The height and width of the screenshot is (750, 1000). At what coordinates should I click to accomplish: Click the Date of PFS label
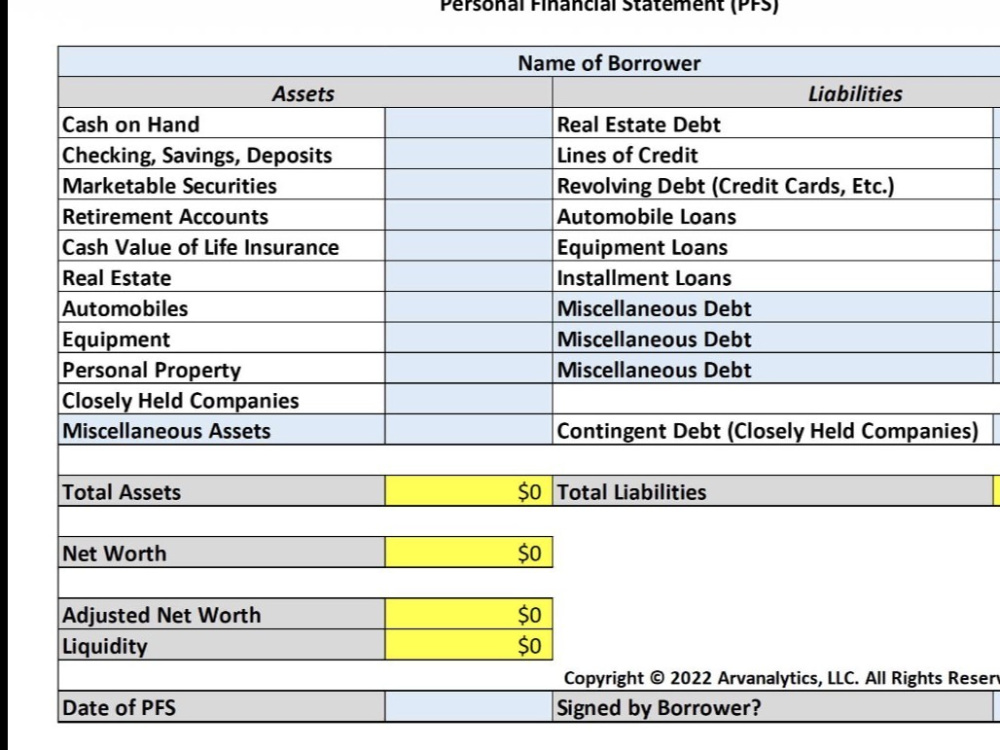point(119,707)
